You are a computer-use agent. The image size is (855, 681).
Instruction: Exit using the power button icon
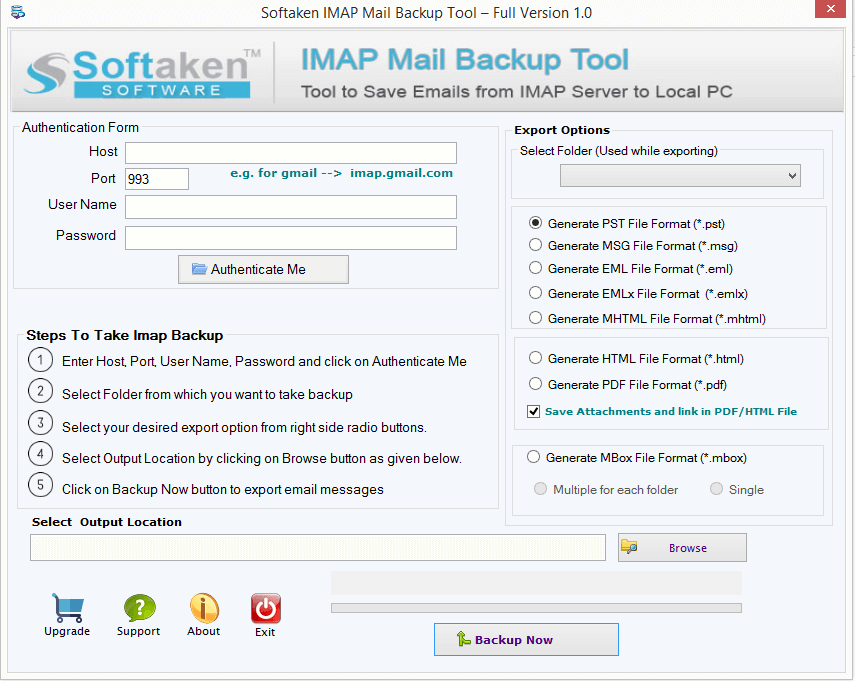click(265, 604)
